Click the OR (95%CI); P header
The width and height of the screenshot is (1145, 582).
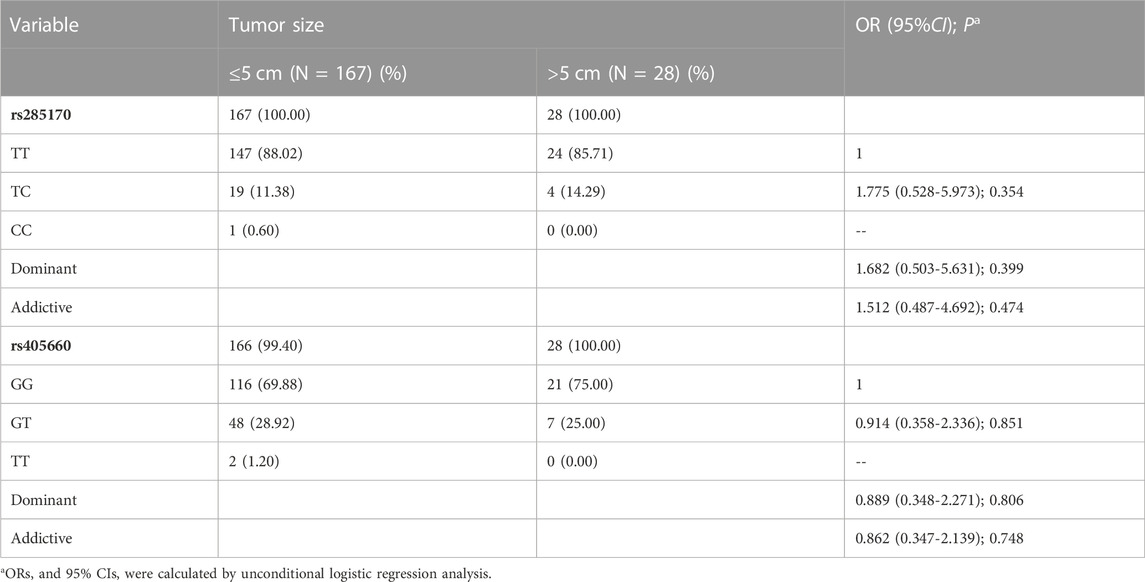916,25
